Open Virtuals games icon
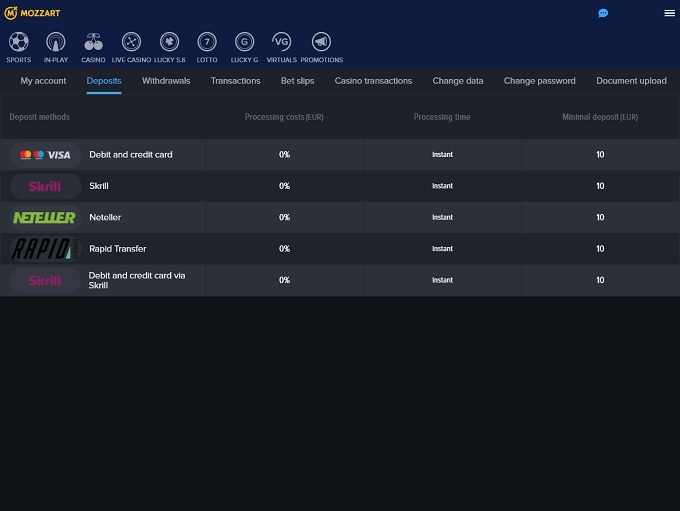The image size is (680, 511). 282,42
